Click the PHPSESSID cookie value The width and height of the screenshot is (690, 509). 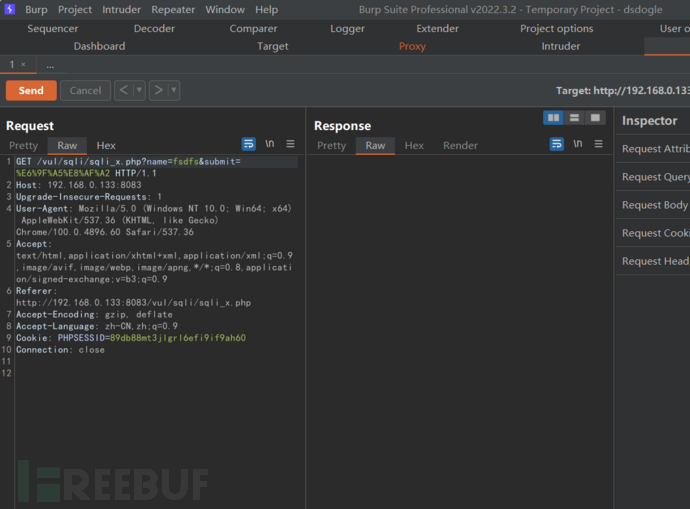(178, 338)
